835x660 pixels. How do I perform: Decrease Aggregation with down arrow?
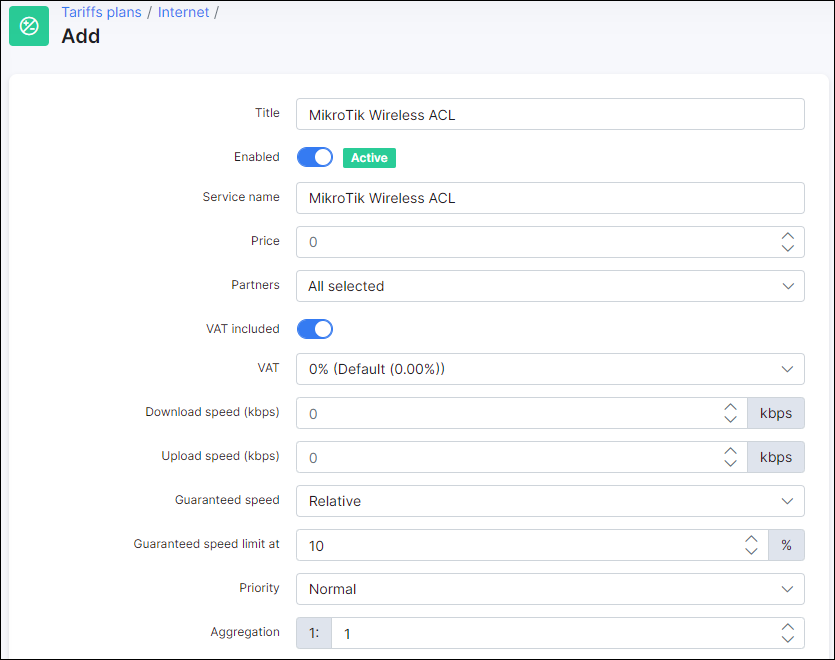788,639
